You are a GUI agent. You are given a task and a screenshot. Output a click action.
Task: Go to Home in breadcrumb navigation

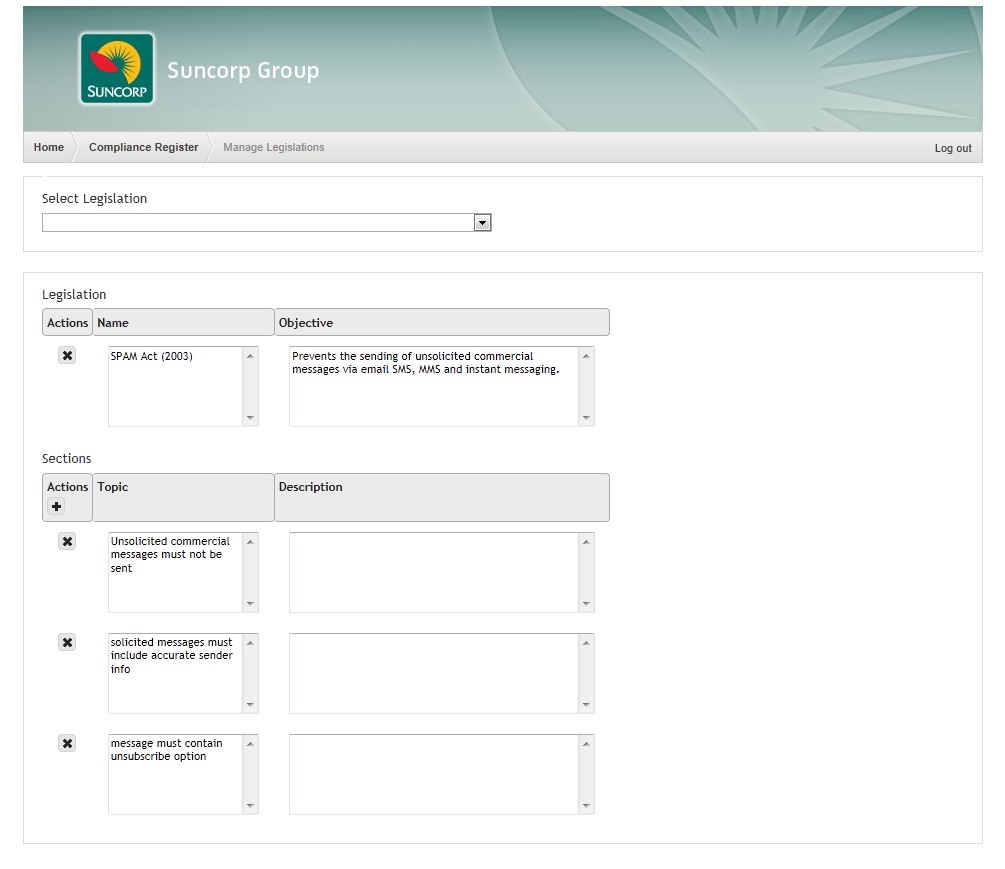tap(48, 147)
